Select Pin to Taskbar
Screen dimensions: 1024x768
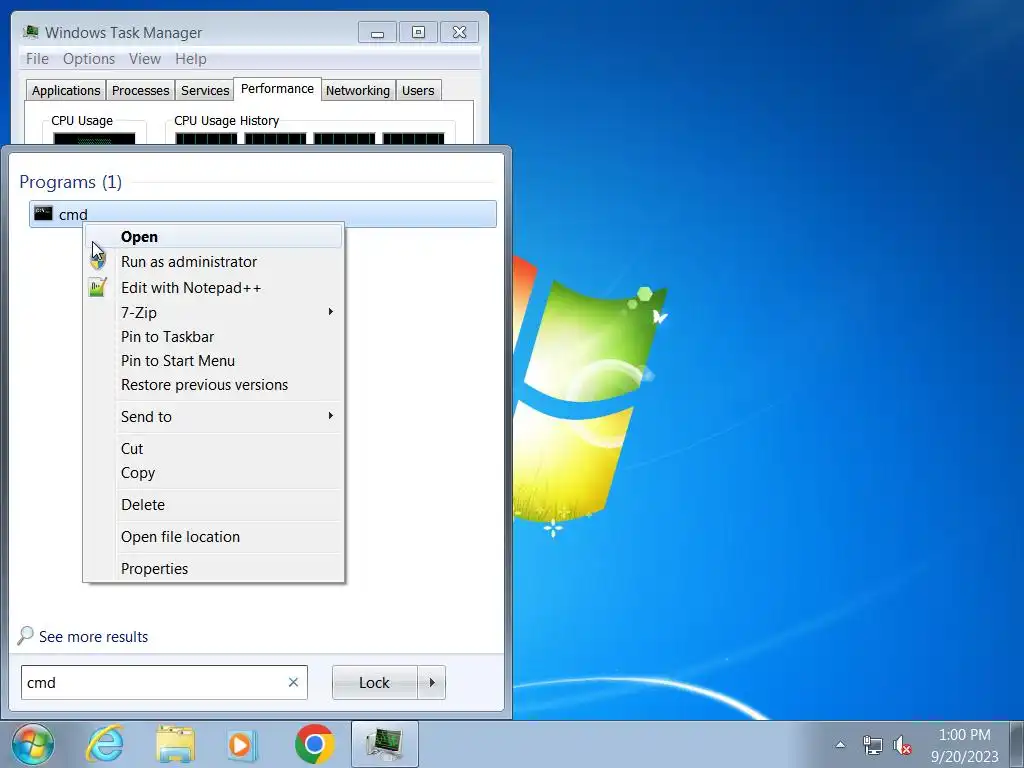pyautogui.click(x=214, y=336)
